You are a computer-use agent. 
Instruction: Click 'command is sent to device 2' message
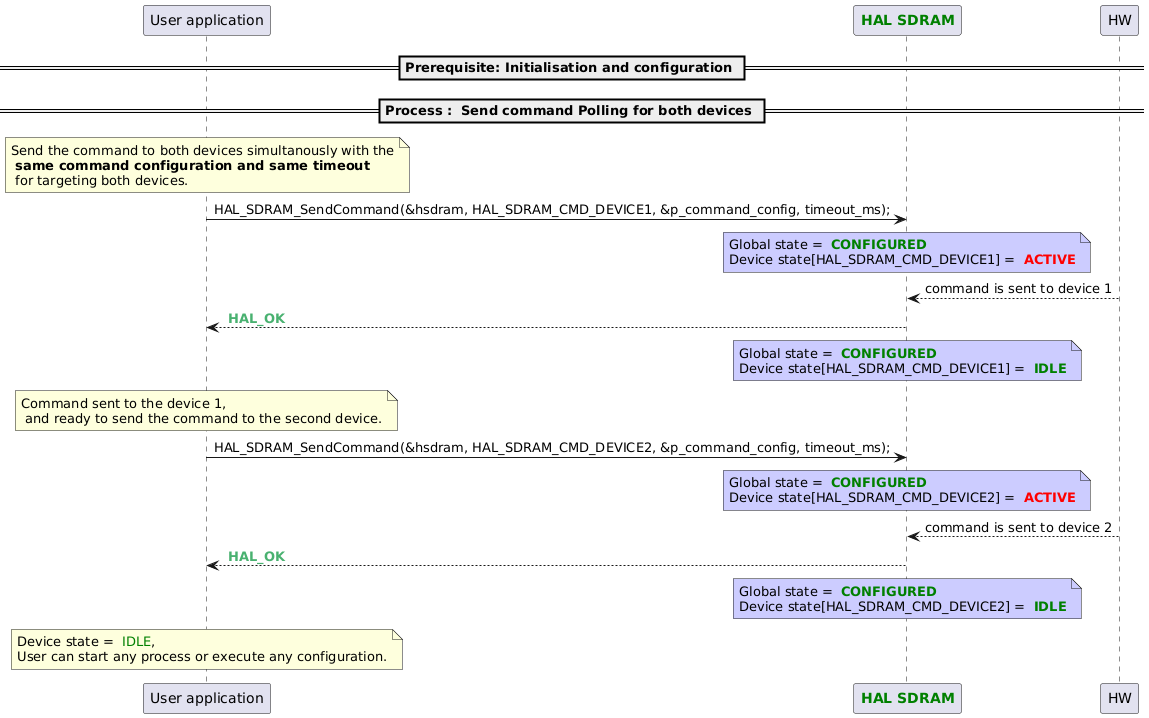tap(1018, 528)
